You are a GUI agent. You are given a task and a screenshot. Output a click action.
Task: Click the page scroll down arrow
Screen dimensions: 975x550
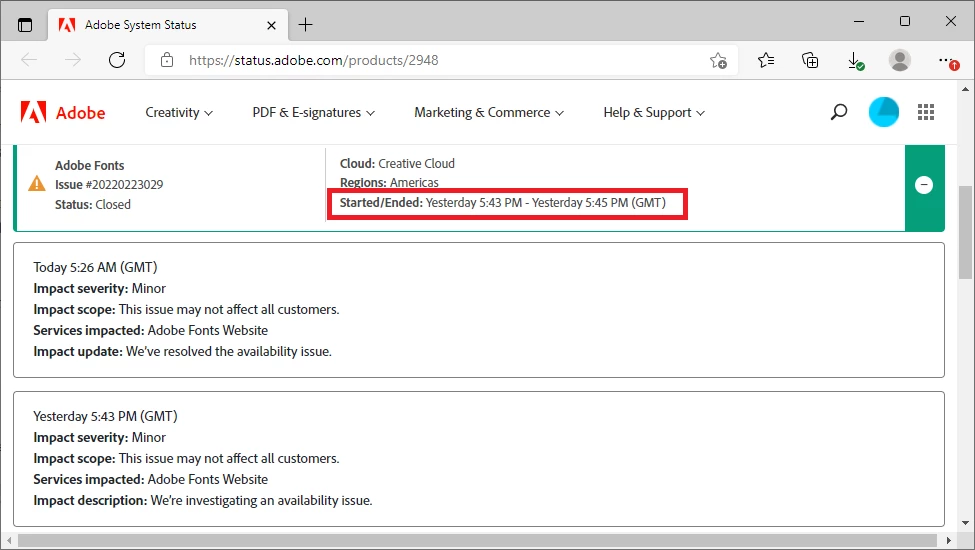click(965, 523)
